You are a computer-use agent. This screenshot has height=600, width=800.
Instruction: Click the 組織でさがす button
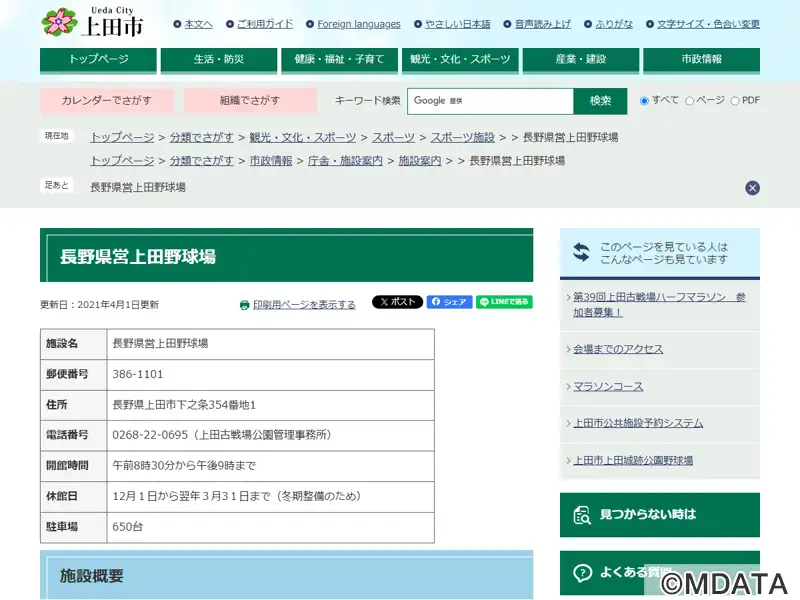[250, 101]
